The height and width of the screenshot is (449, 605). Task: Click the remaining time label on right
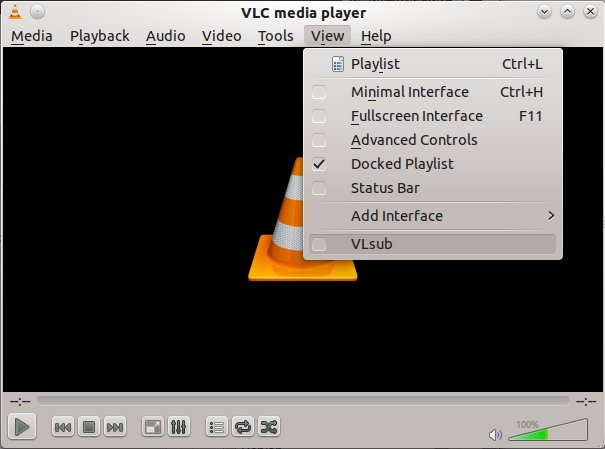[x=586, y=402]
